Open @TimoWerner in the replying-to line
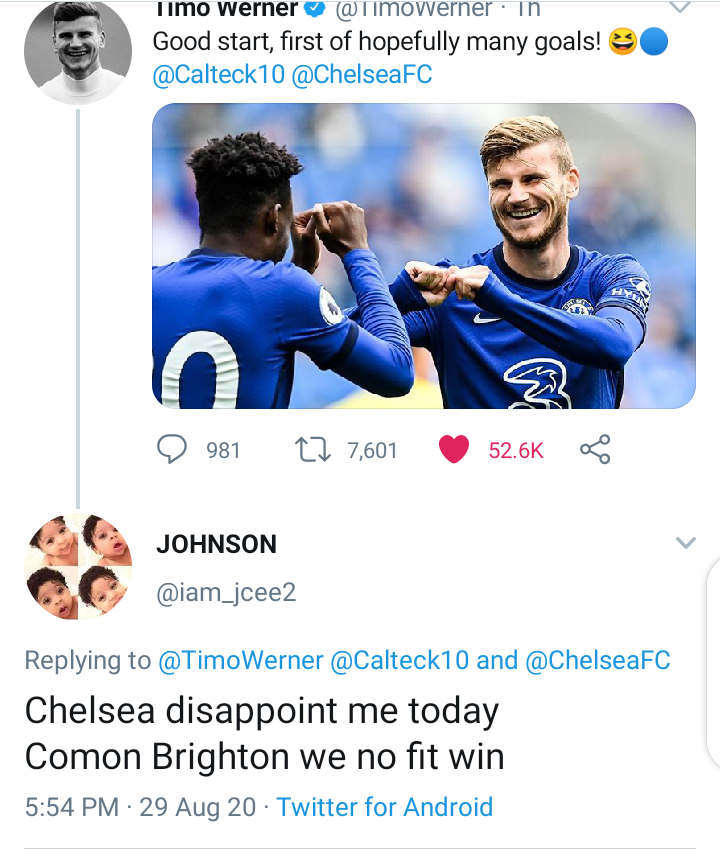Screen dimensions: 720x861 tap(240, 660)
